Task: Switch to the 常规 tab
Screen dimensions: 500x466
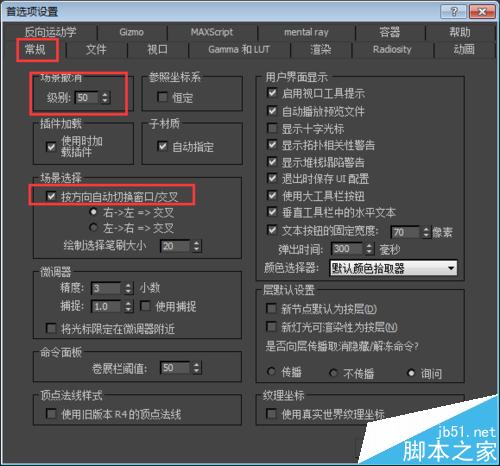Action: (x=35, y=50)
